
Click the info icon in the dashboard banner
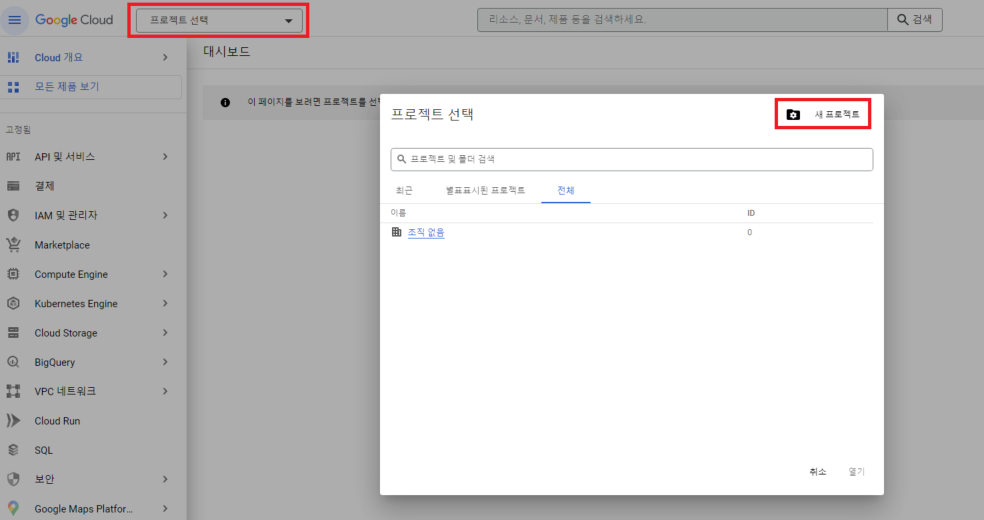(x=225, y=102)
